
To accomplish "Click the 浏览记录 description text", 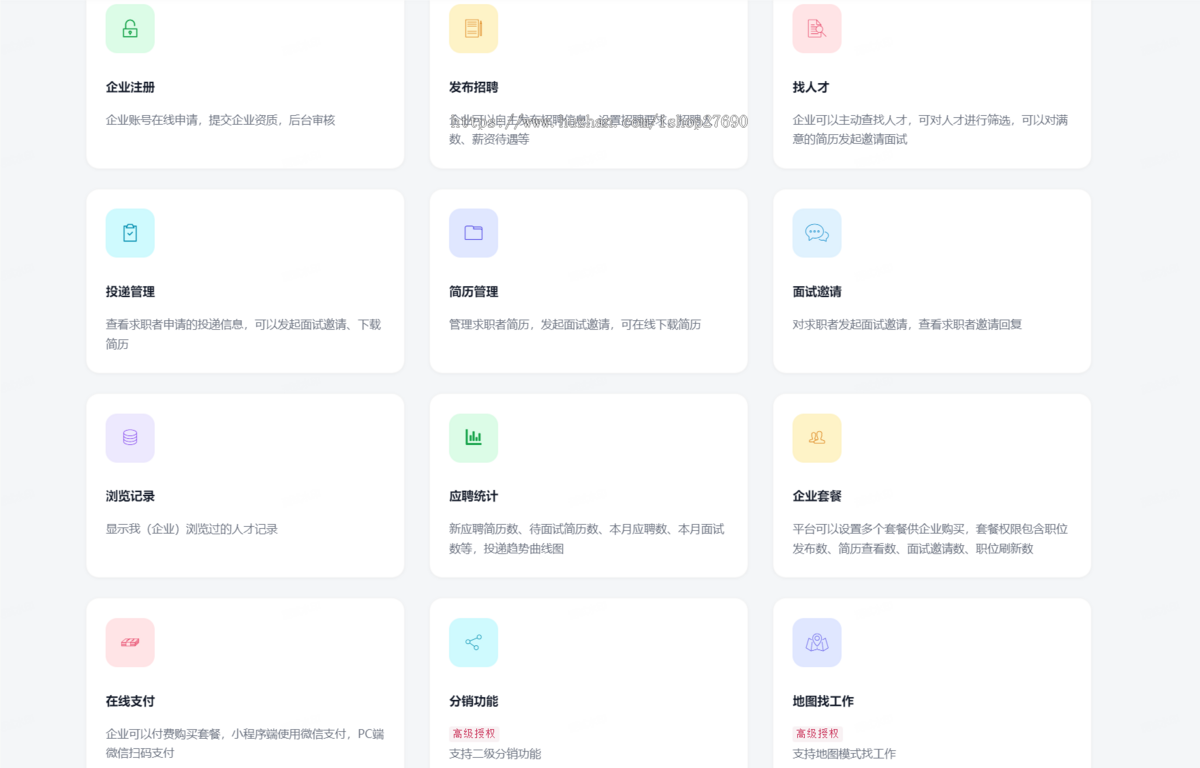I will [x=192, y=529].
